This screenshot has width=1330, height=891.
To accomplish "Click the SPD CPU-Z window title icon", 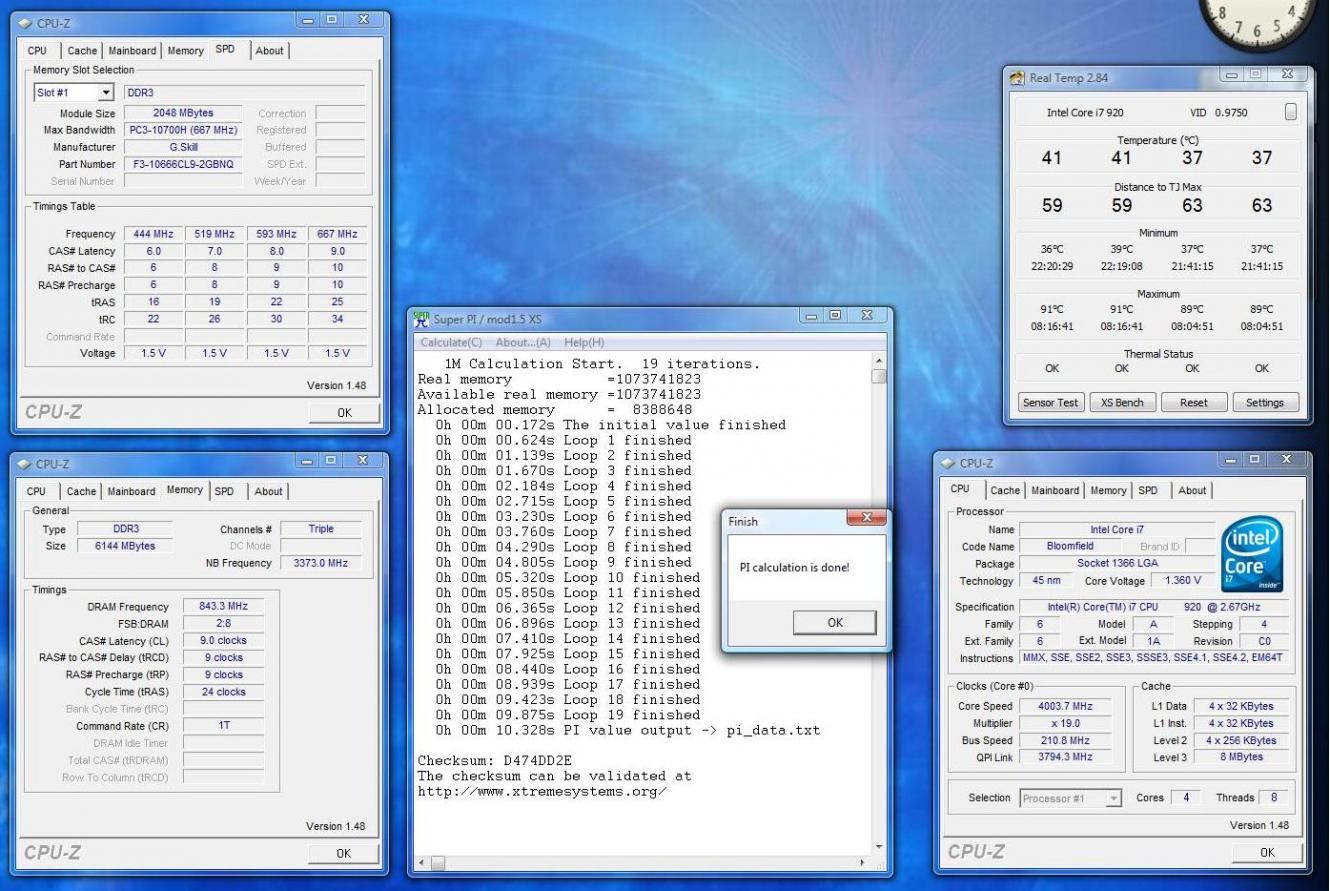I will pos(26,22).
